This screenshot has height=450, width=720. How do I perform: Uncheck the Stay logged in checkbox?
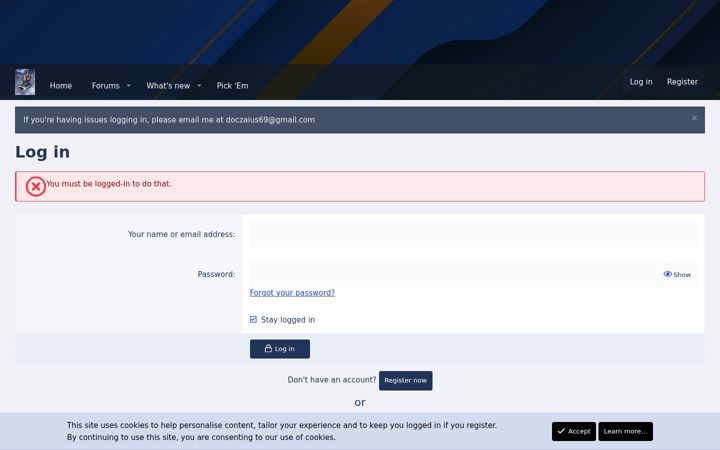click(x=253, y=319)
